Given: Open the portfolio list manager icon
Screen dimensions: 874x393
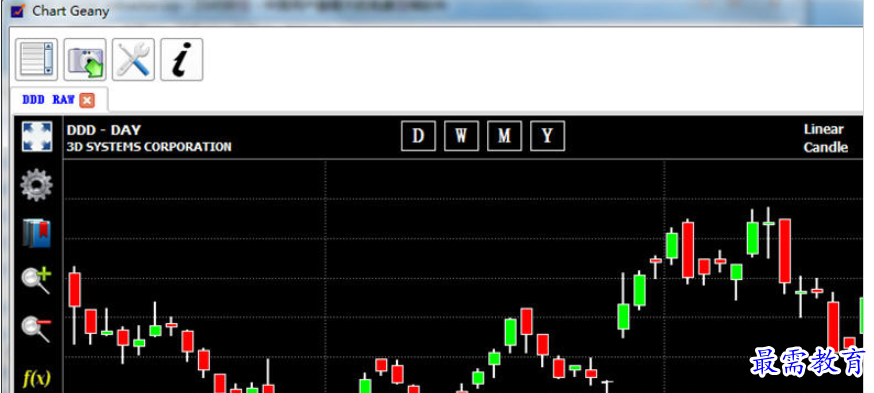Looking at the screenshot, I should [x=36, y=60].
